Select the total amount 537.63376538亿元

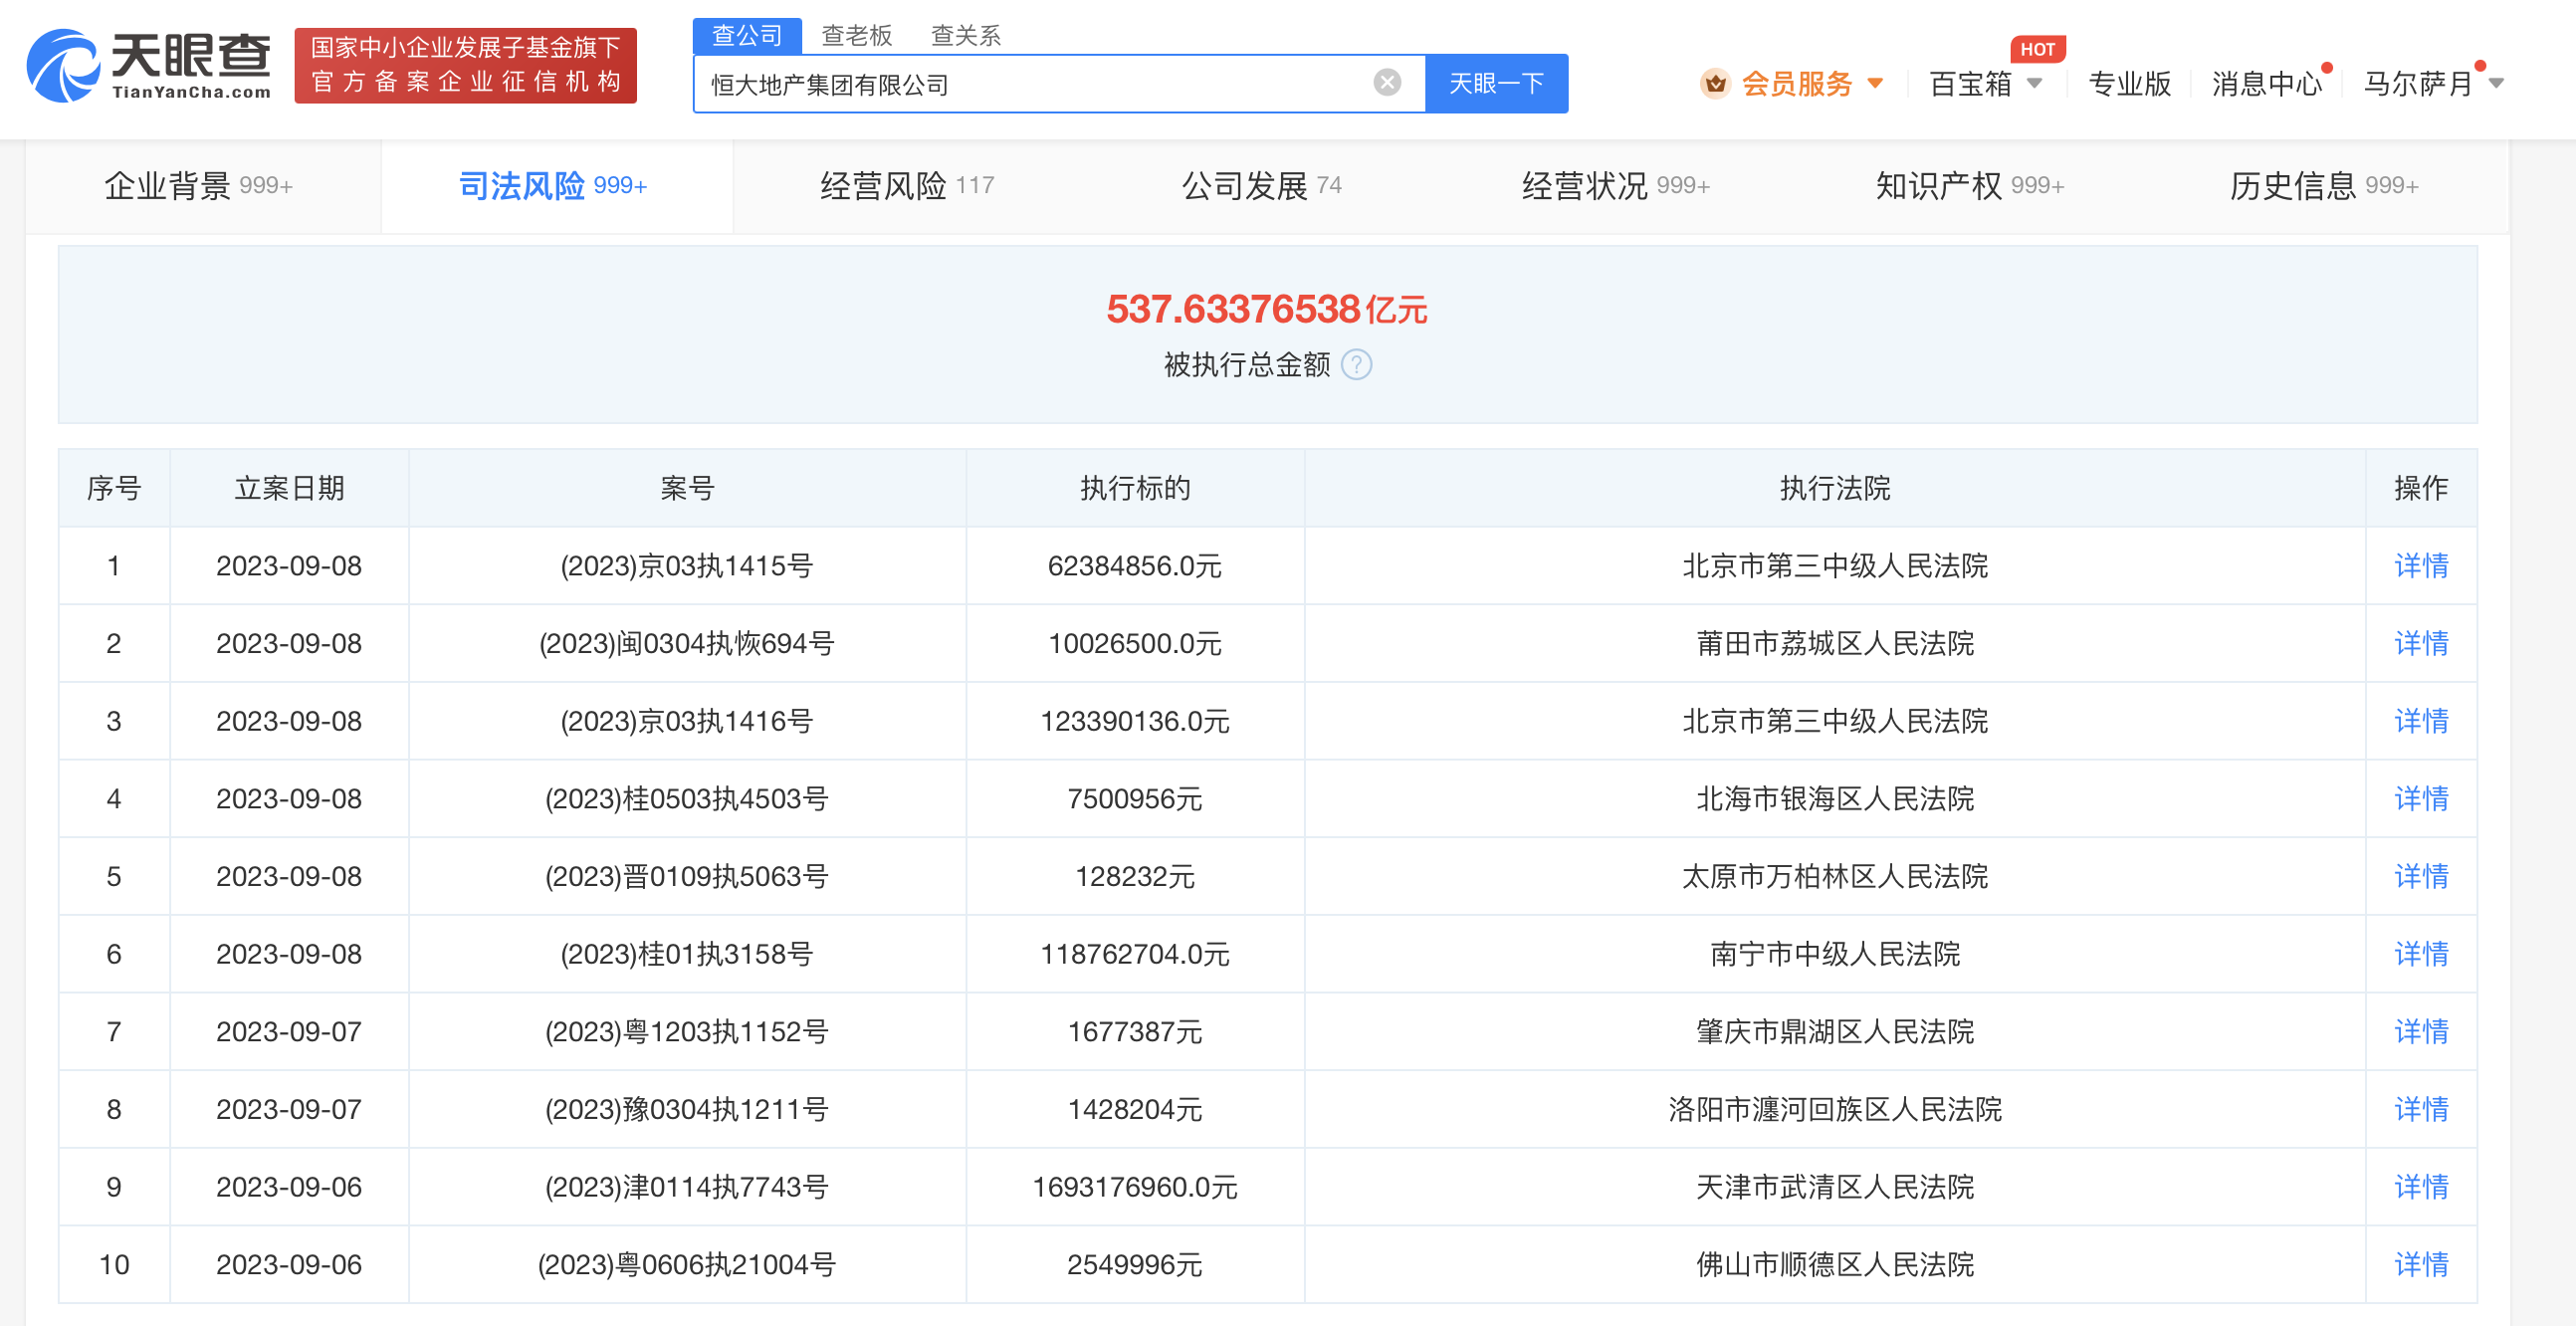[1267, 309]
